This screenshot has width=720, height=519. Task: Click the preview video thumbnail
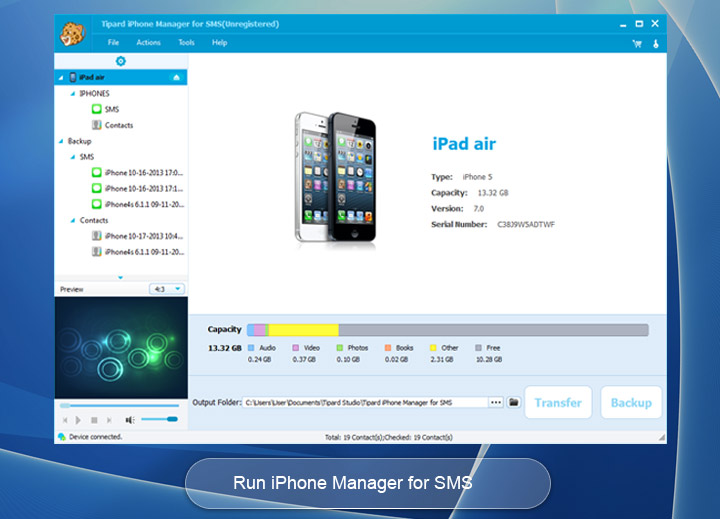click(x=121, y=347)
